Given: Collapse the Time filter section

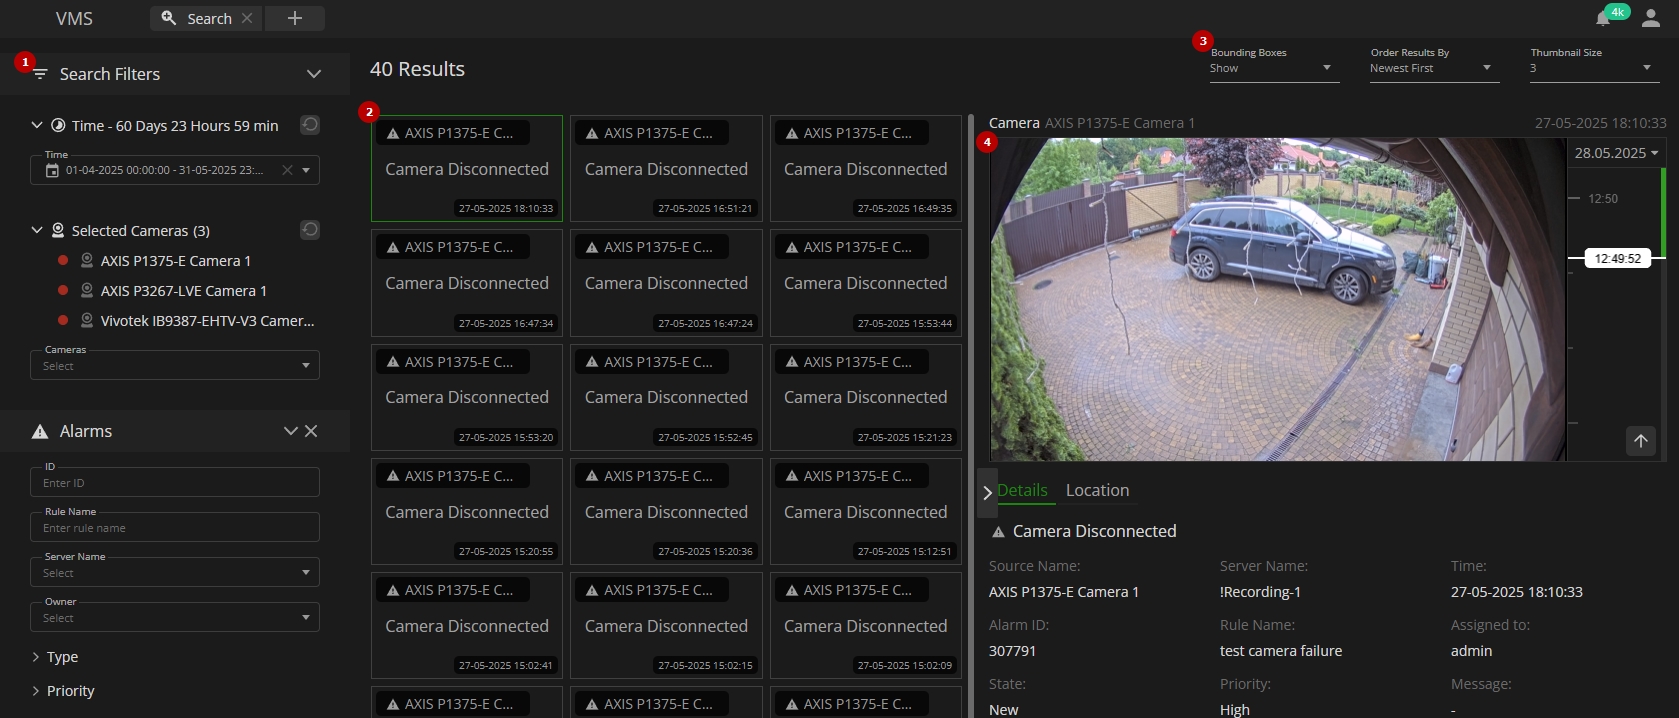Looking at the screenshot, I should (37, 125).
